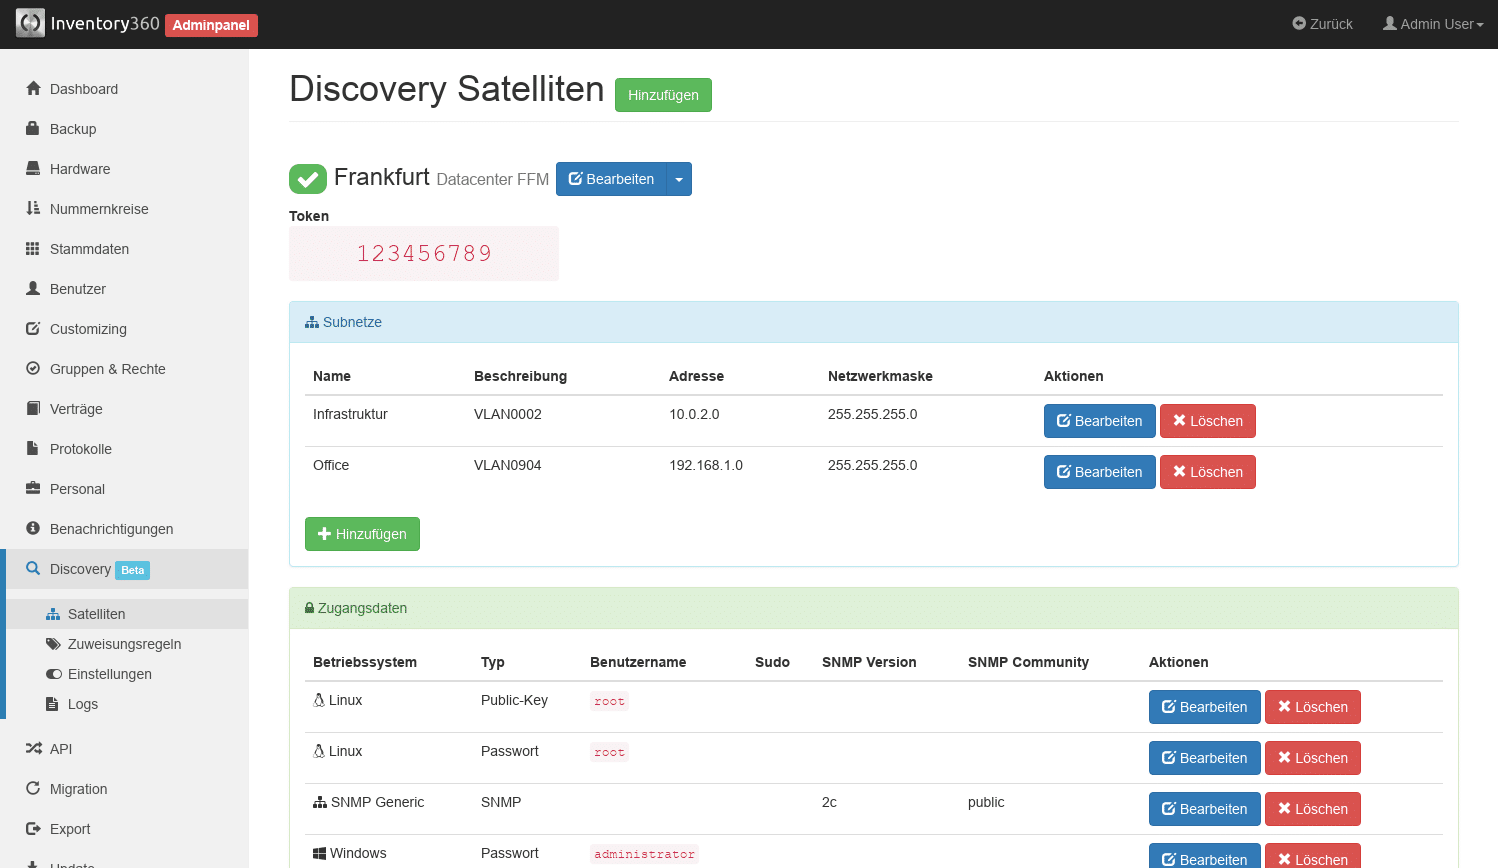
Task: Delete the Infrastruktur subnet with Löschen
Action: (1207, 421)
